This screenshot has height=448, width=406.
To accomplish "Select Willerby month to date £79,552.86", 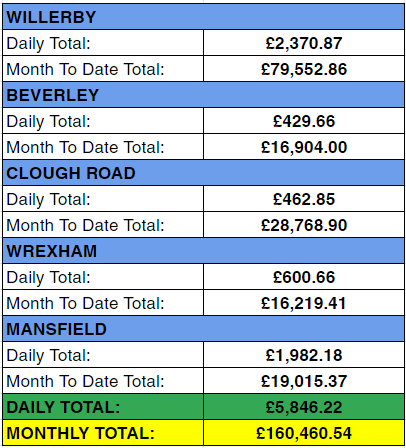I will coord(304,69).
